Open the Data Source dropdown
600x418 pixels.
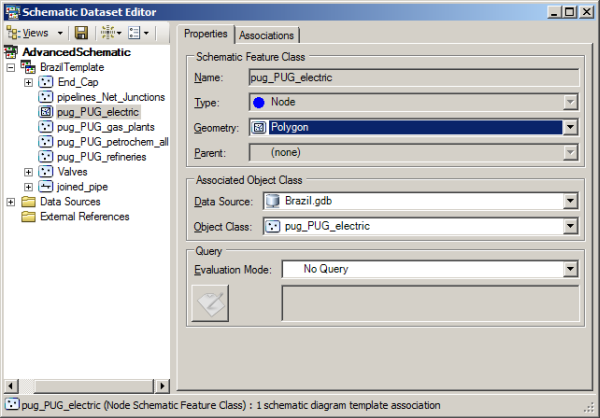[x=570, y=201]
